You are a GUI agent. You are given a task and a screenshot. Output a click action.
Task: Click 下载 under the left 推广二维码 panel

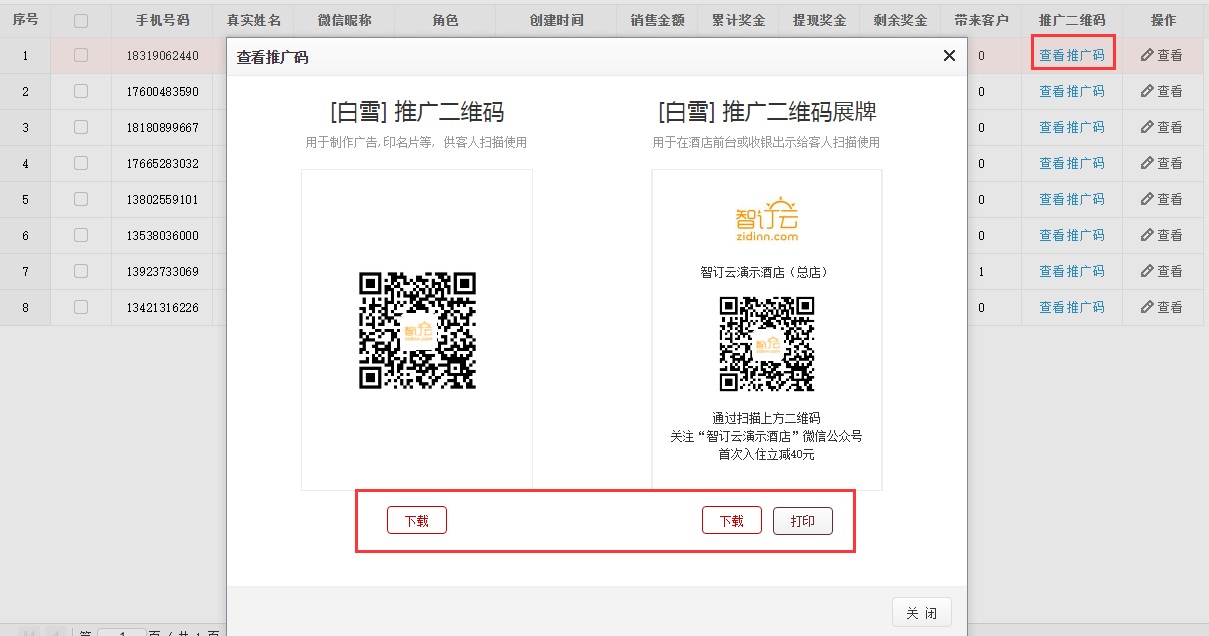[417, 521]
